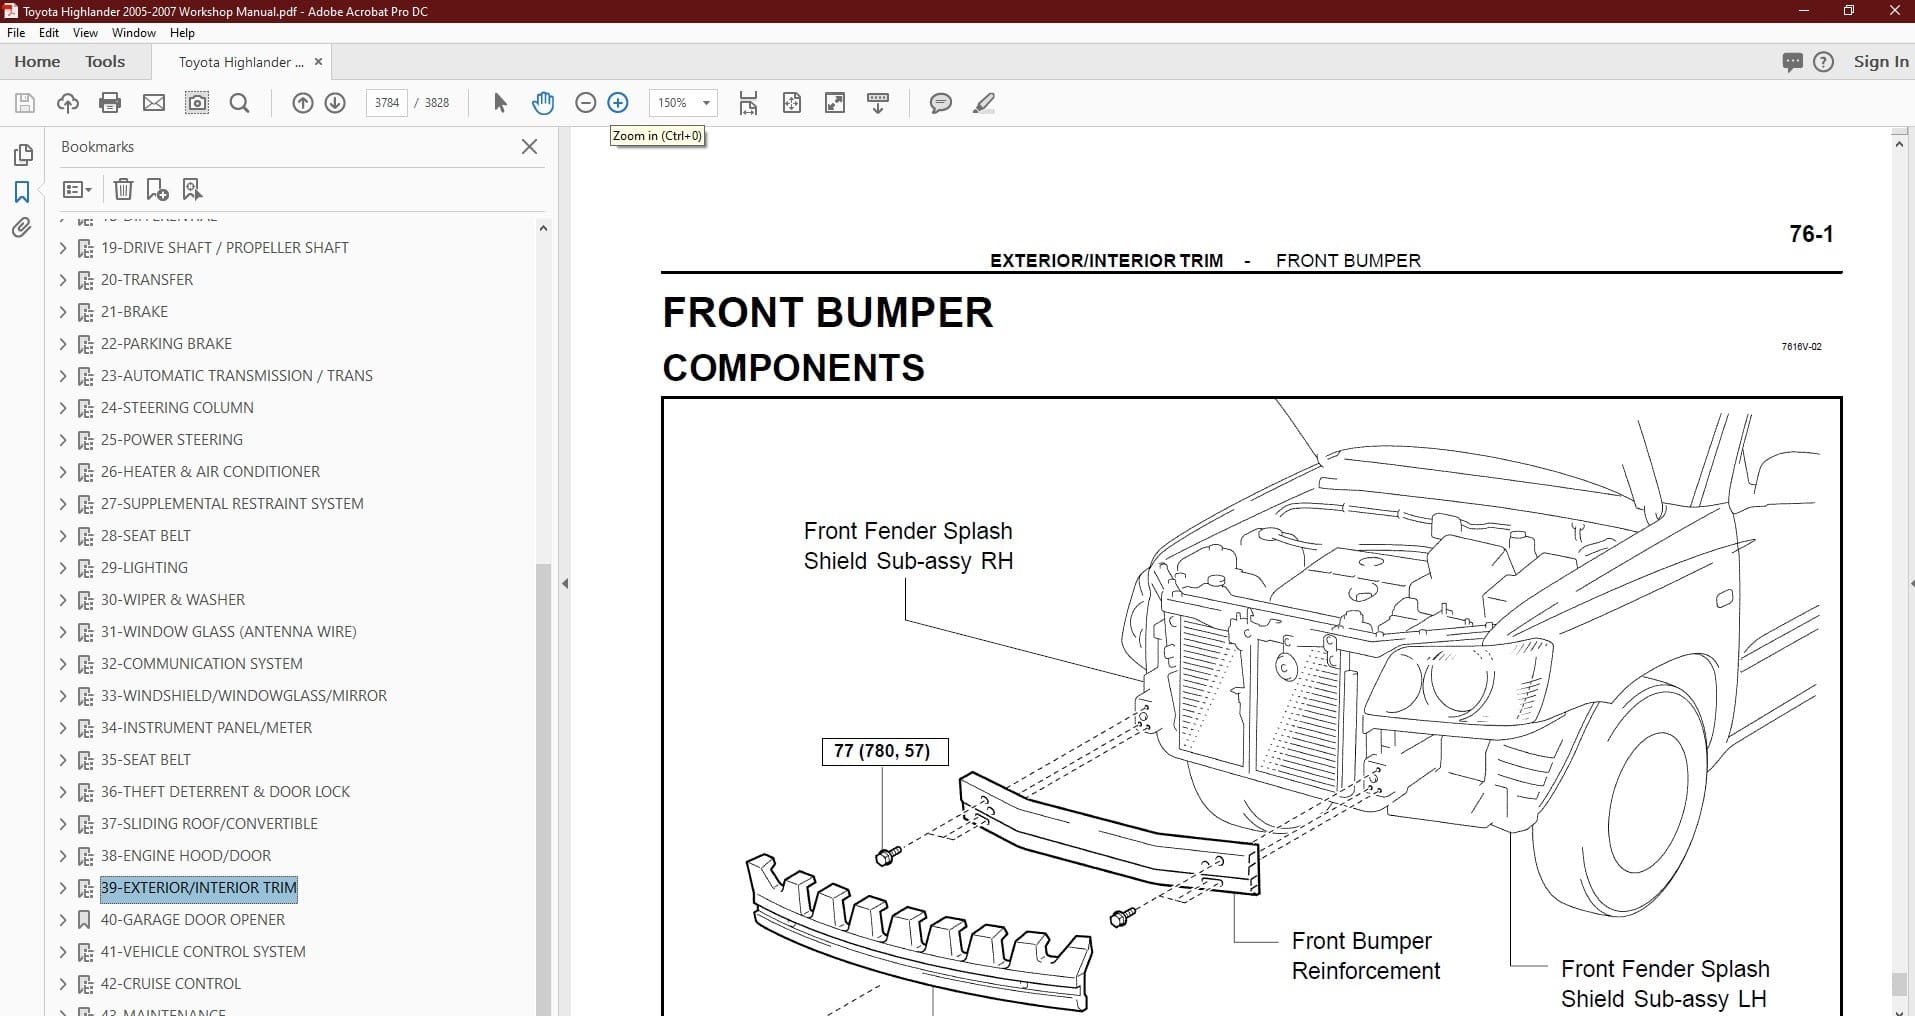Choose the selection arrow tool

tap(501, 103)
